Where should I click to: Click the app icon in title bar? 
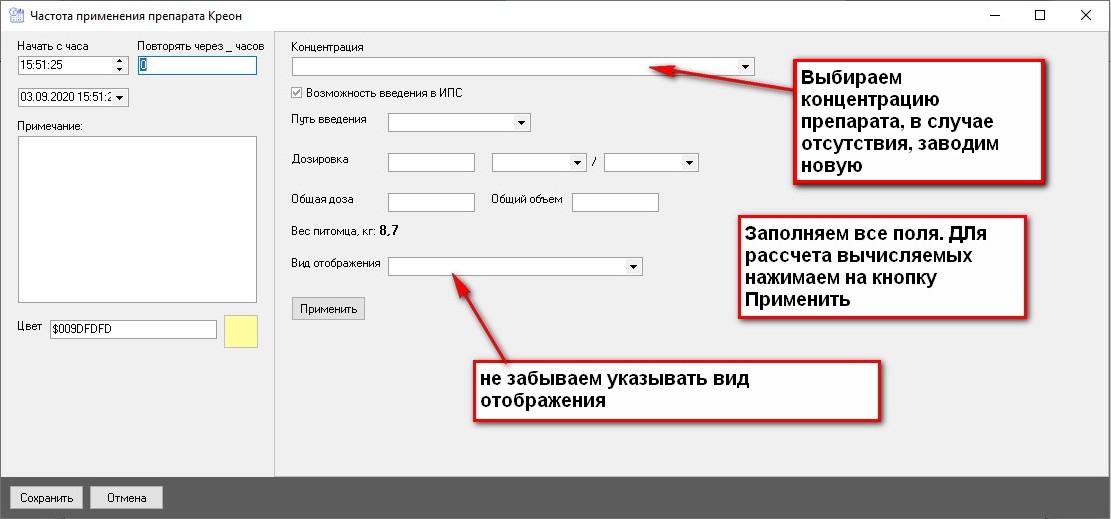15,16
